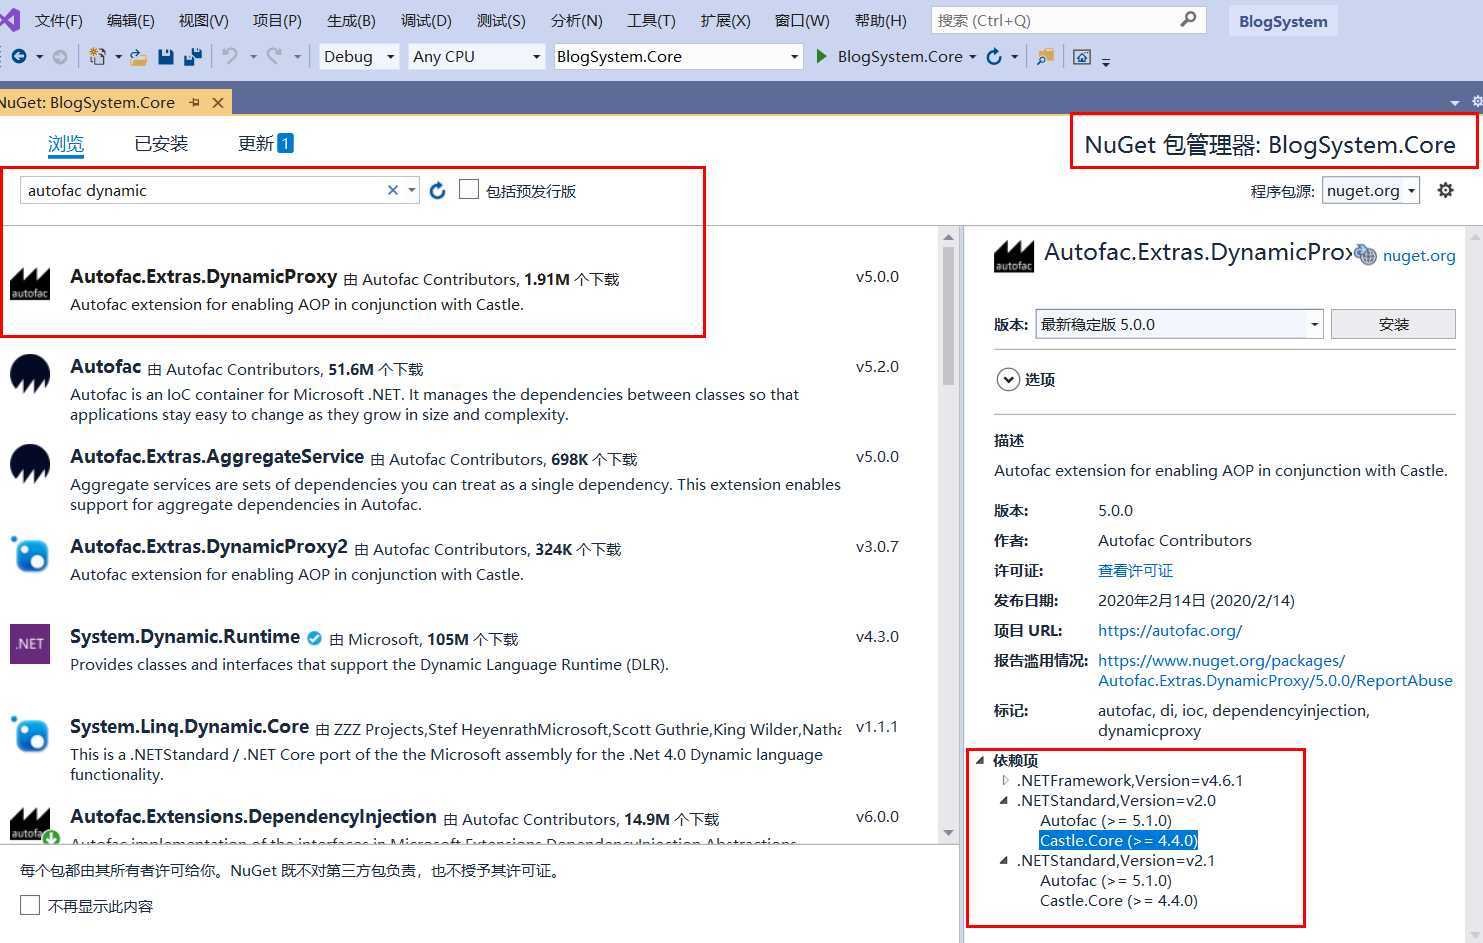Open the Any CPU platform dropdown
This screenshot has width=1483, height=943.
(477, 57)
